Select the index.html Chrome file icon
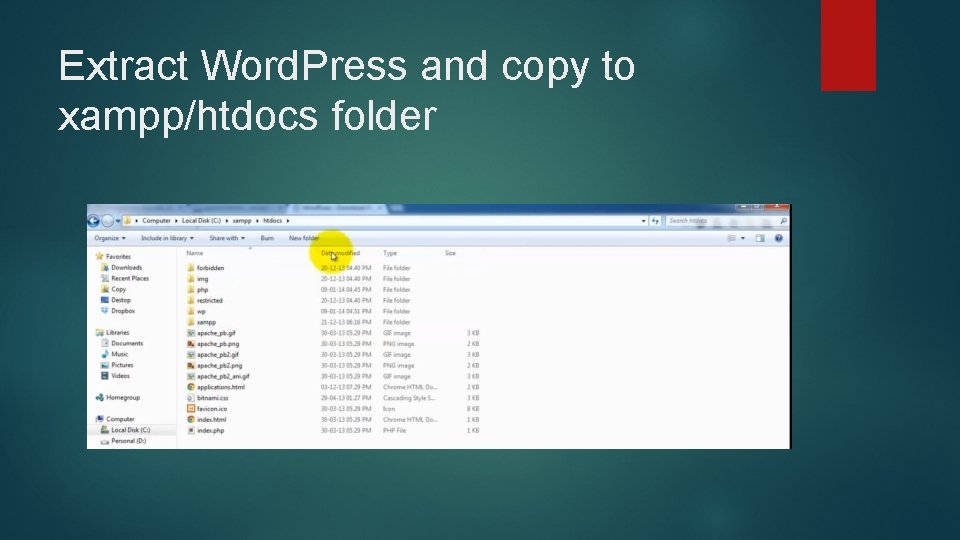The height and width of the screenshot is (540, 960). pos(190,419)
